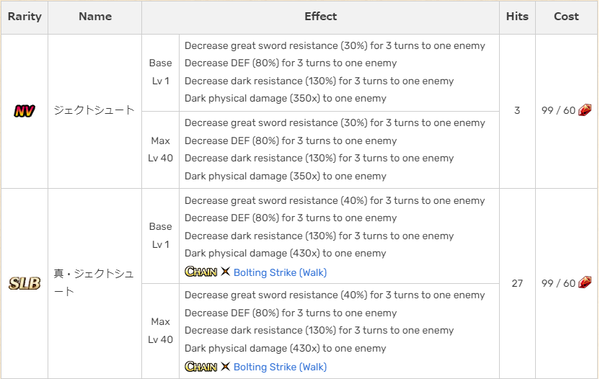Click dark resistance (130%) in SLB Max Lv 40
This screenshot has width=600, height=379.
(319, 330)
